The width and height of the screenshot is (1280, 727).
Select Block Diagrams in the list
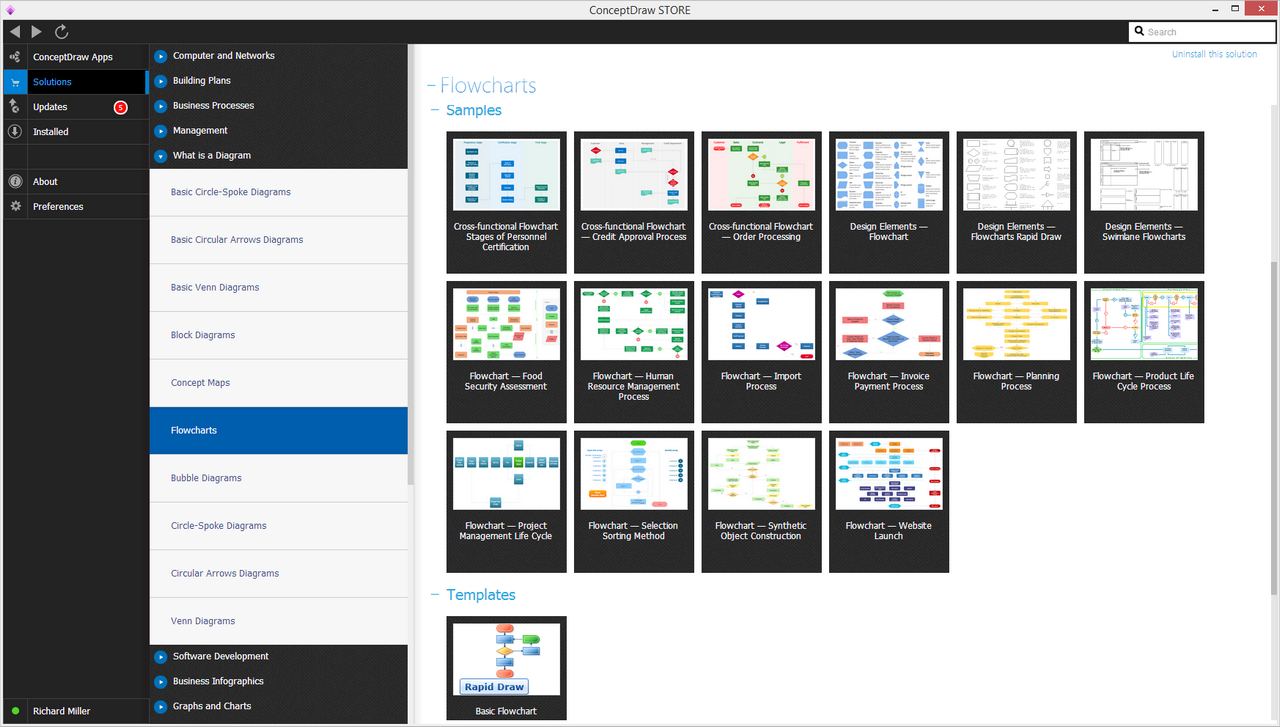point(279,335)
